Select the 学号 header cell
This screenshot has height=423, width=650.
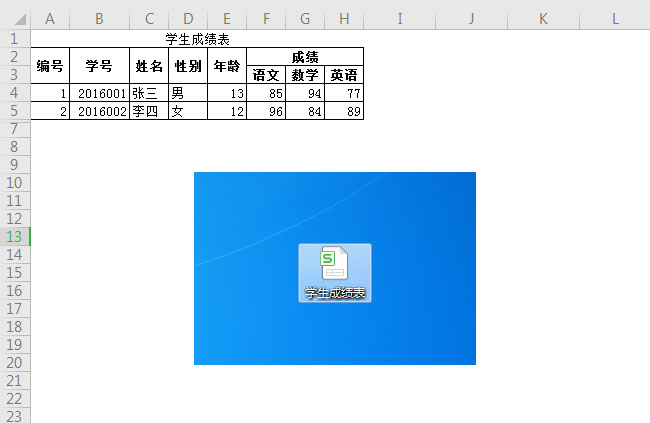pyautogui.click(x=99, y=66)
